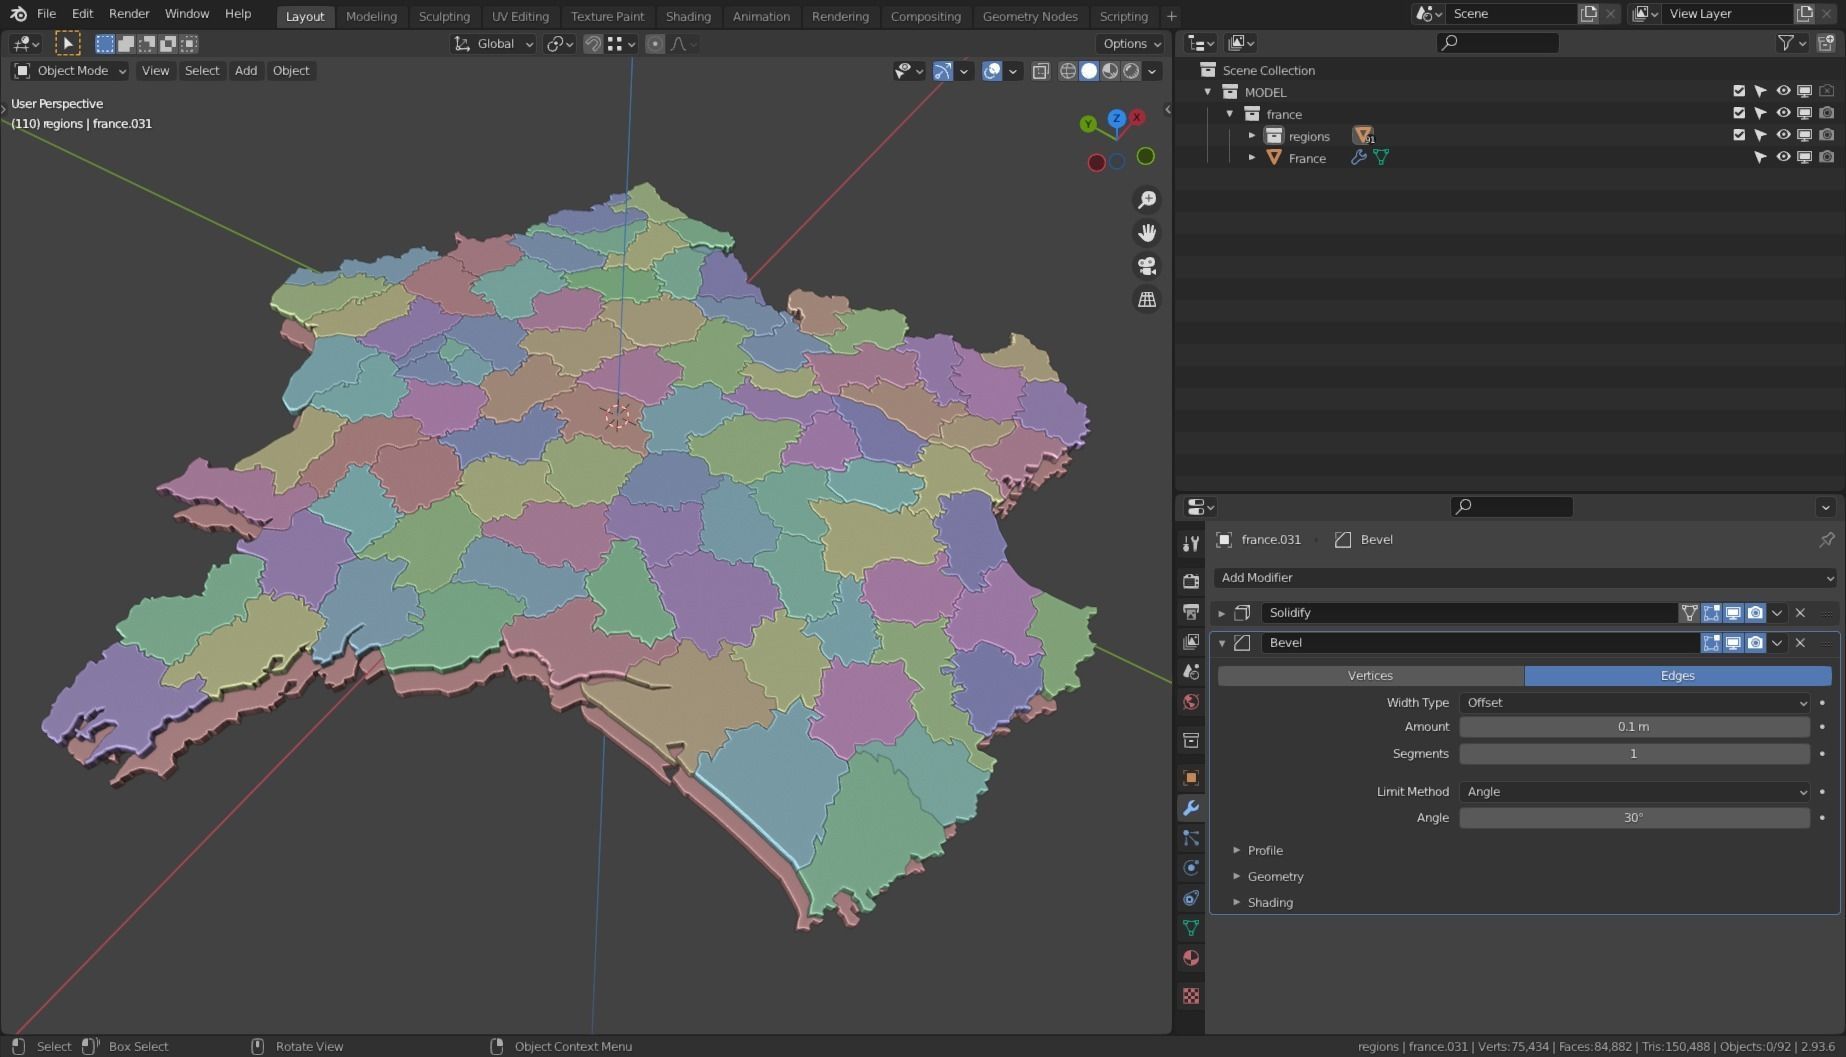Select rendered viewport shading mode
The image size is (1846, 1057).
(1131, 71)
